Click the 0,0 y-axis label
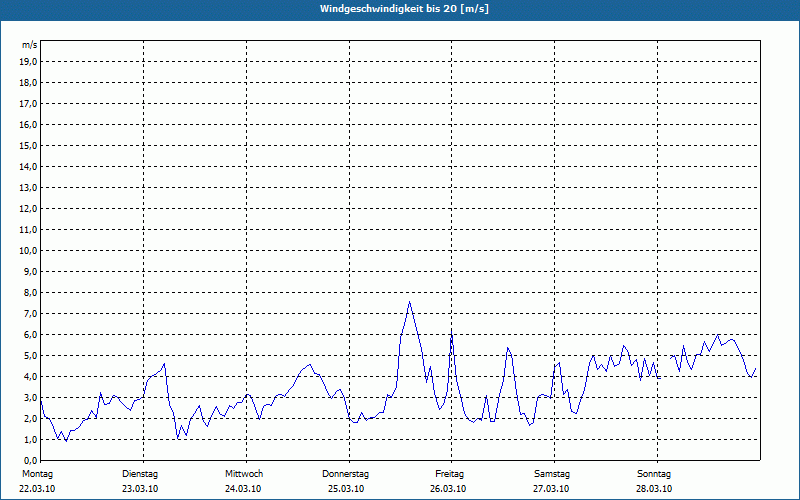 click(30, 460)
